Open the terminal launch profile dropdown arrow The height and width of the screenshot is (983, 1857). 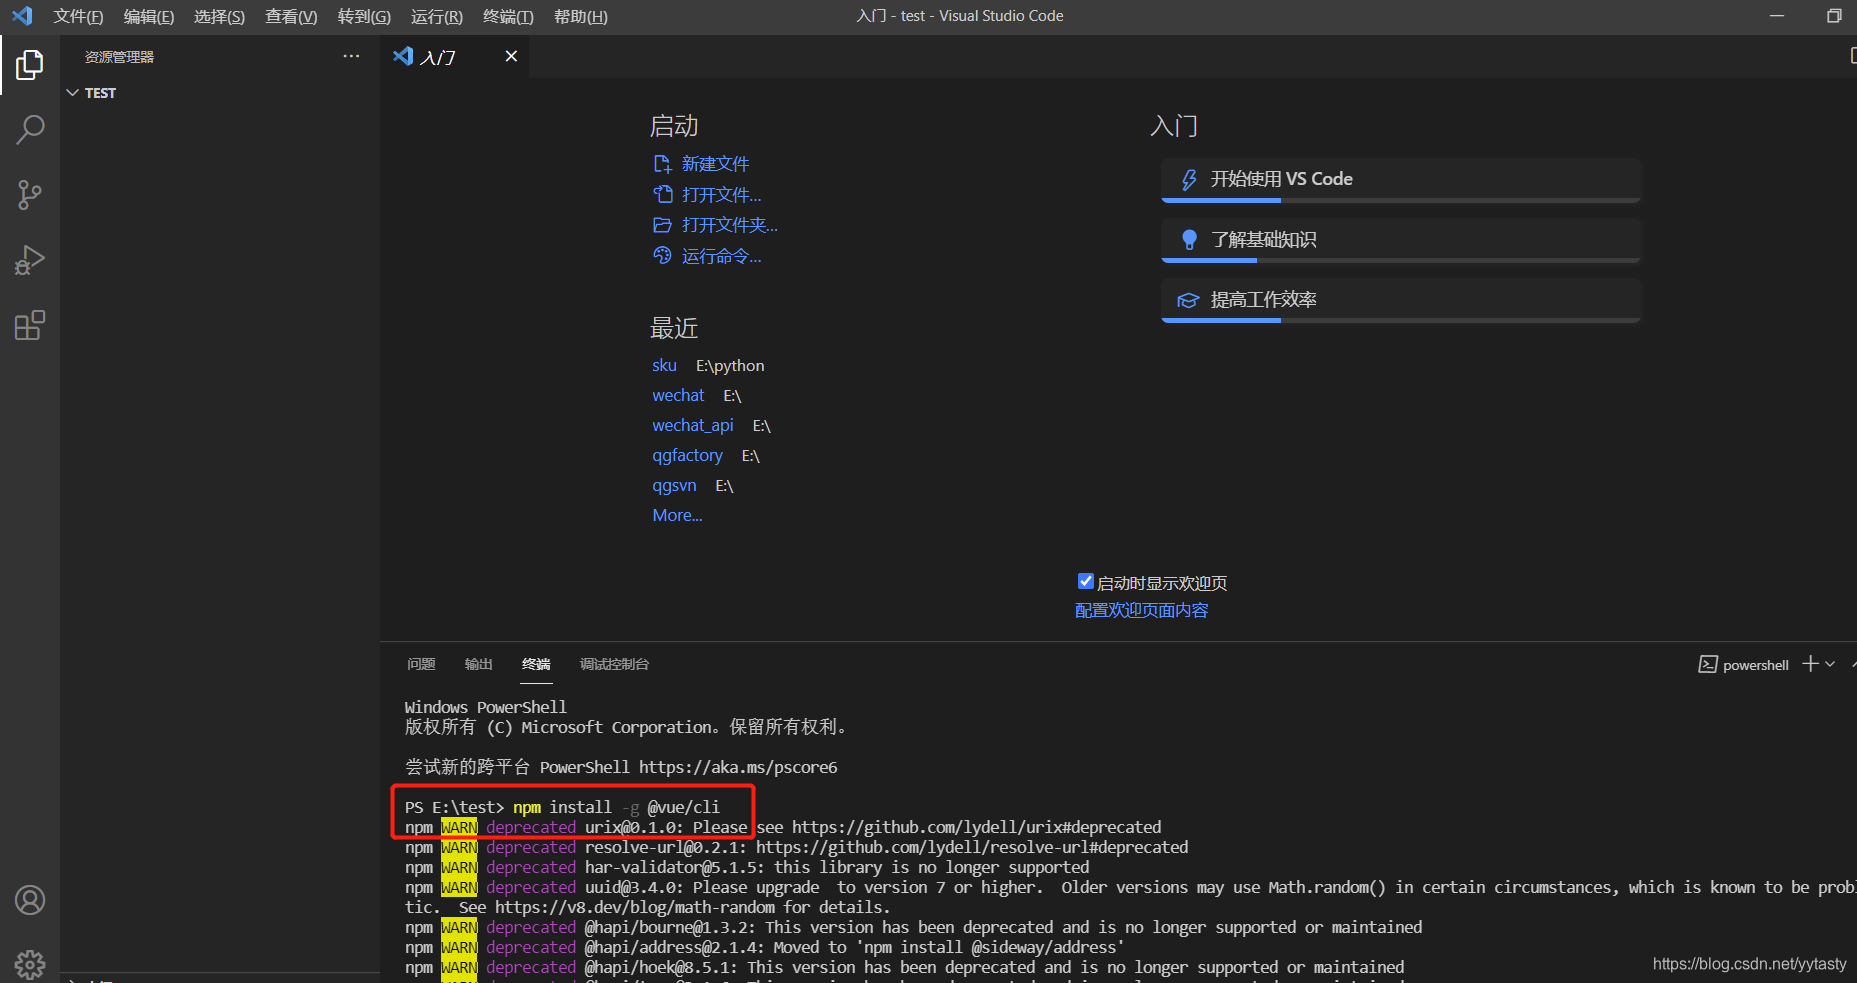[x=1830, y=664]
